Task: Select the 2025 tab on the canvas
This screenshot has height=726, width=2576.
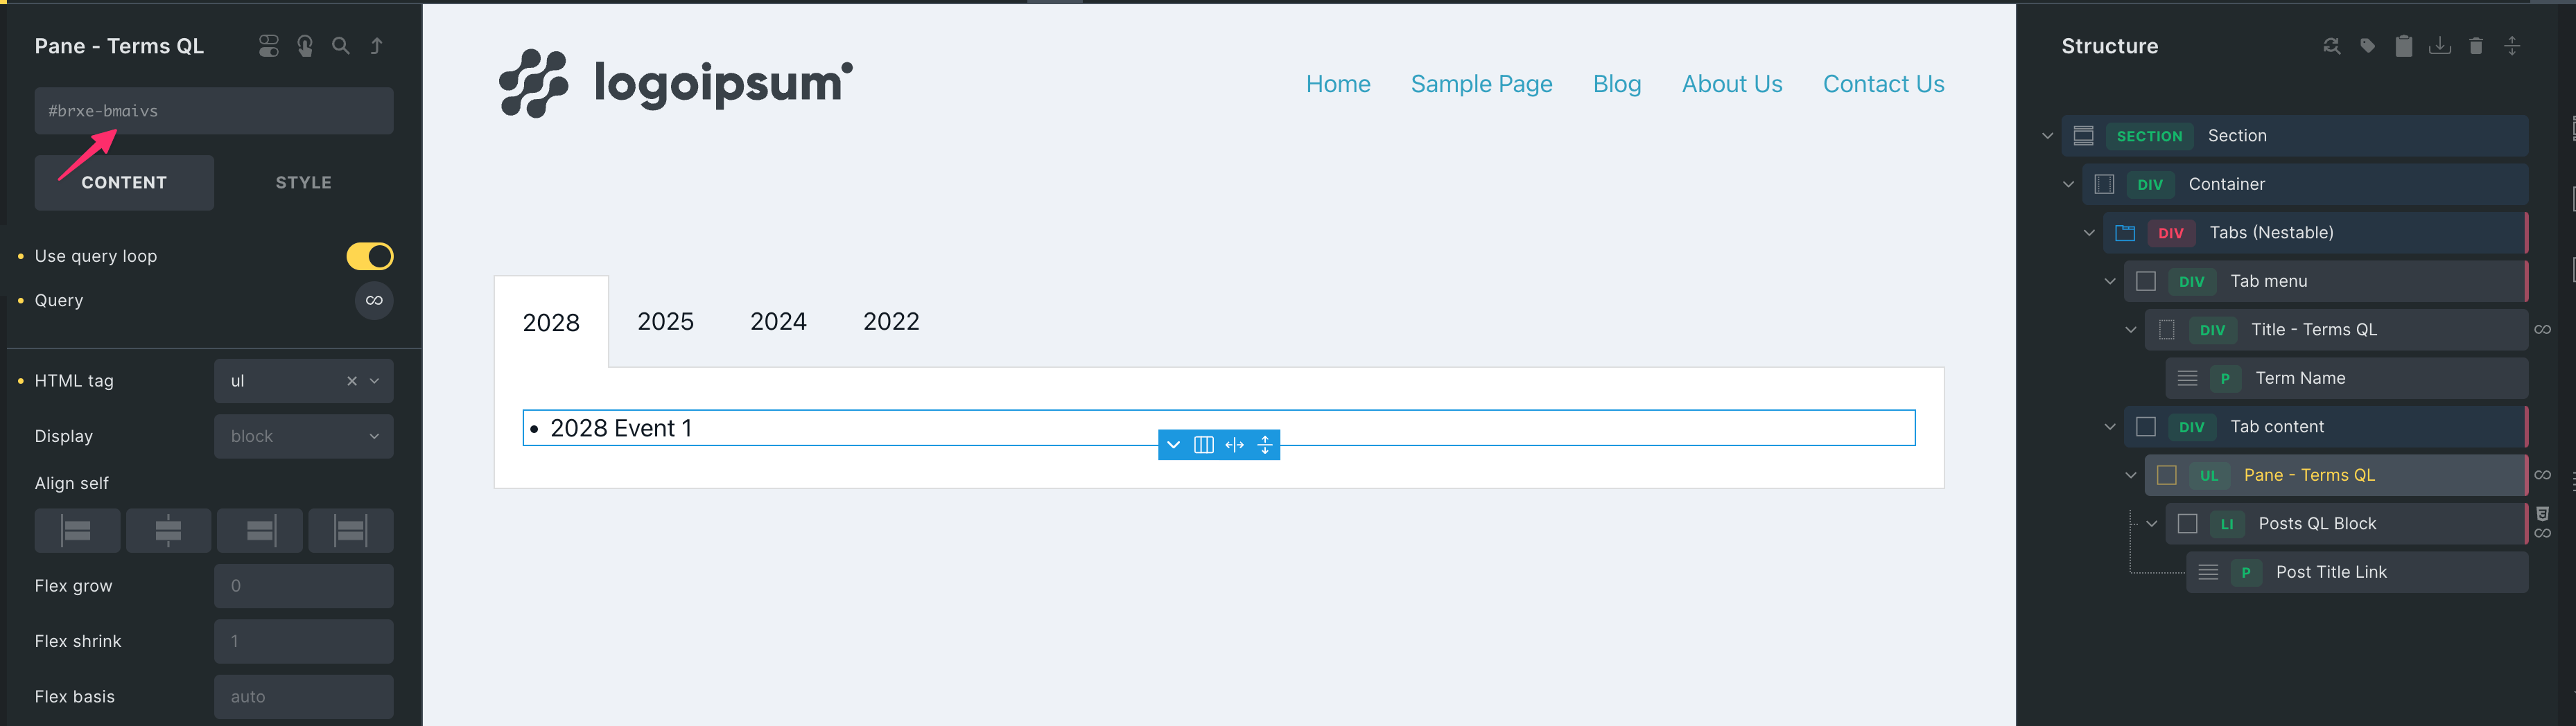Action: 665,321
